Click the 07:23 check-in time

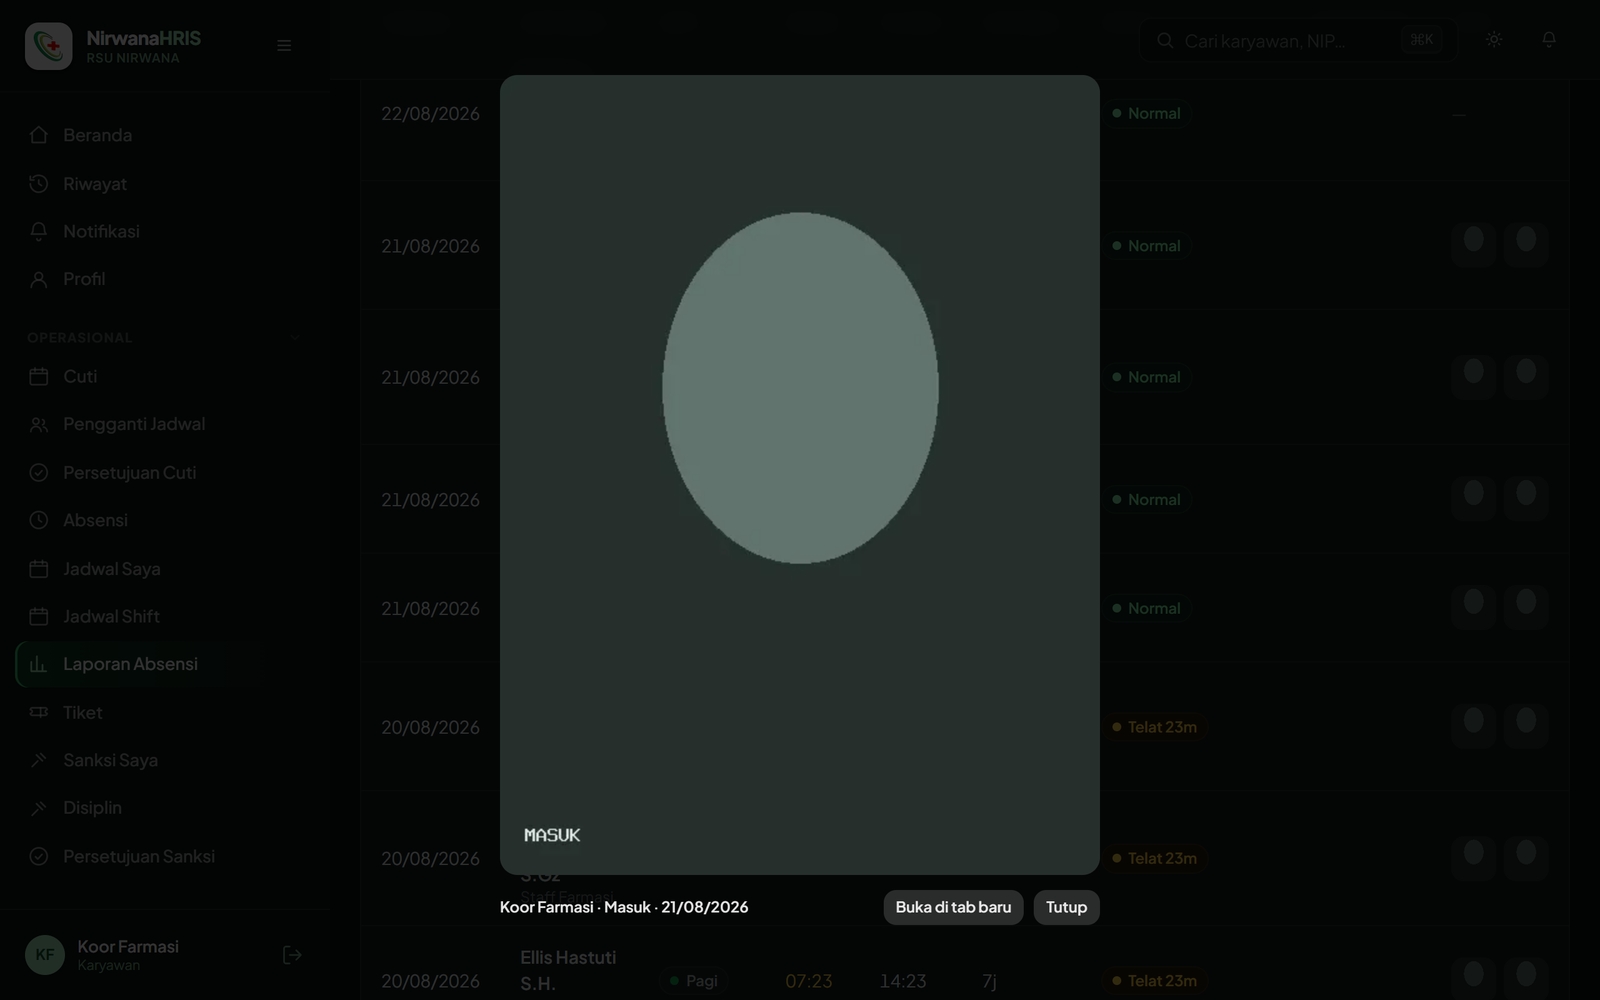click(x=808, y=981)
